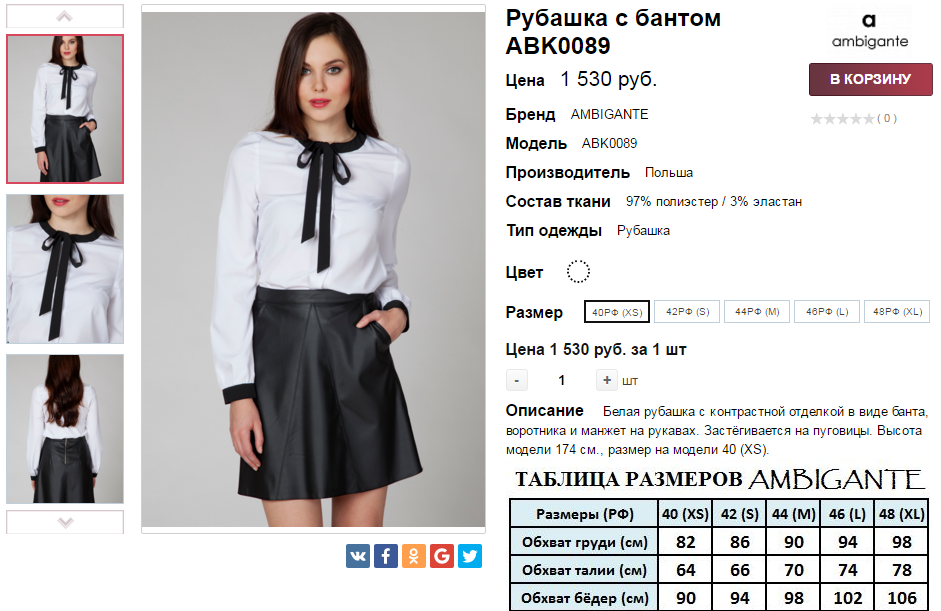Show previous thumbnails with the up arrow

65,16
